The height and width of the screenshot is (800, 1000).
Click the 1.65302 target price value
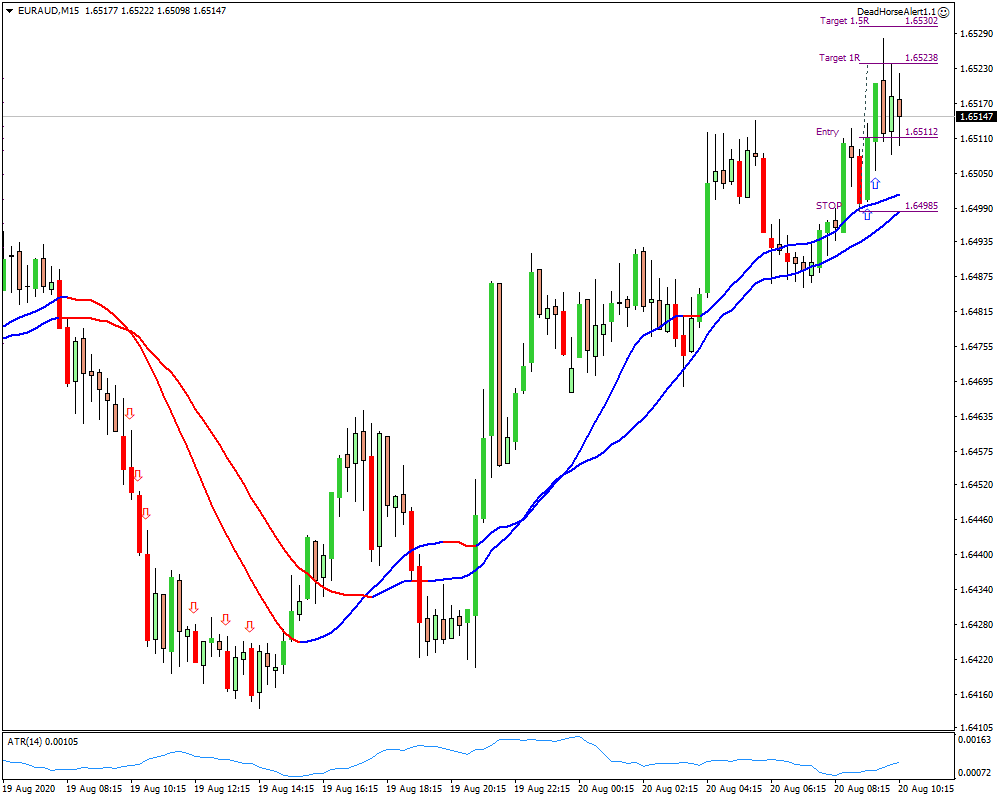coord(922,21)
